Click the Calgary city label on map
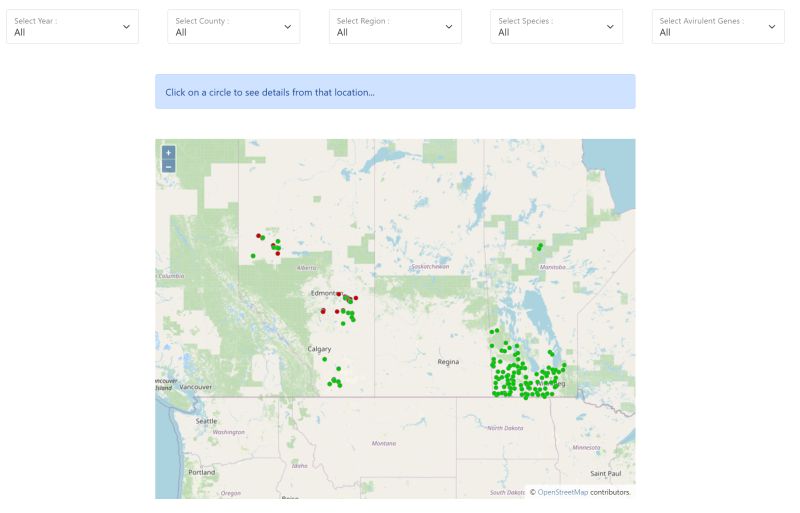 (319, 349)
